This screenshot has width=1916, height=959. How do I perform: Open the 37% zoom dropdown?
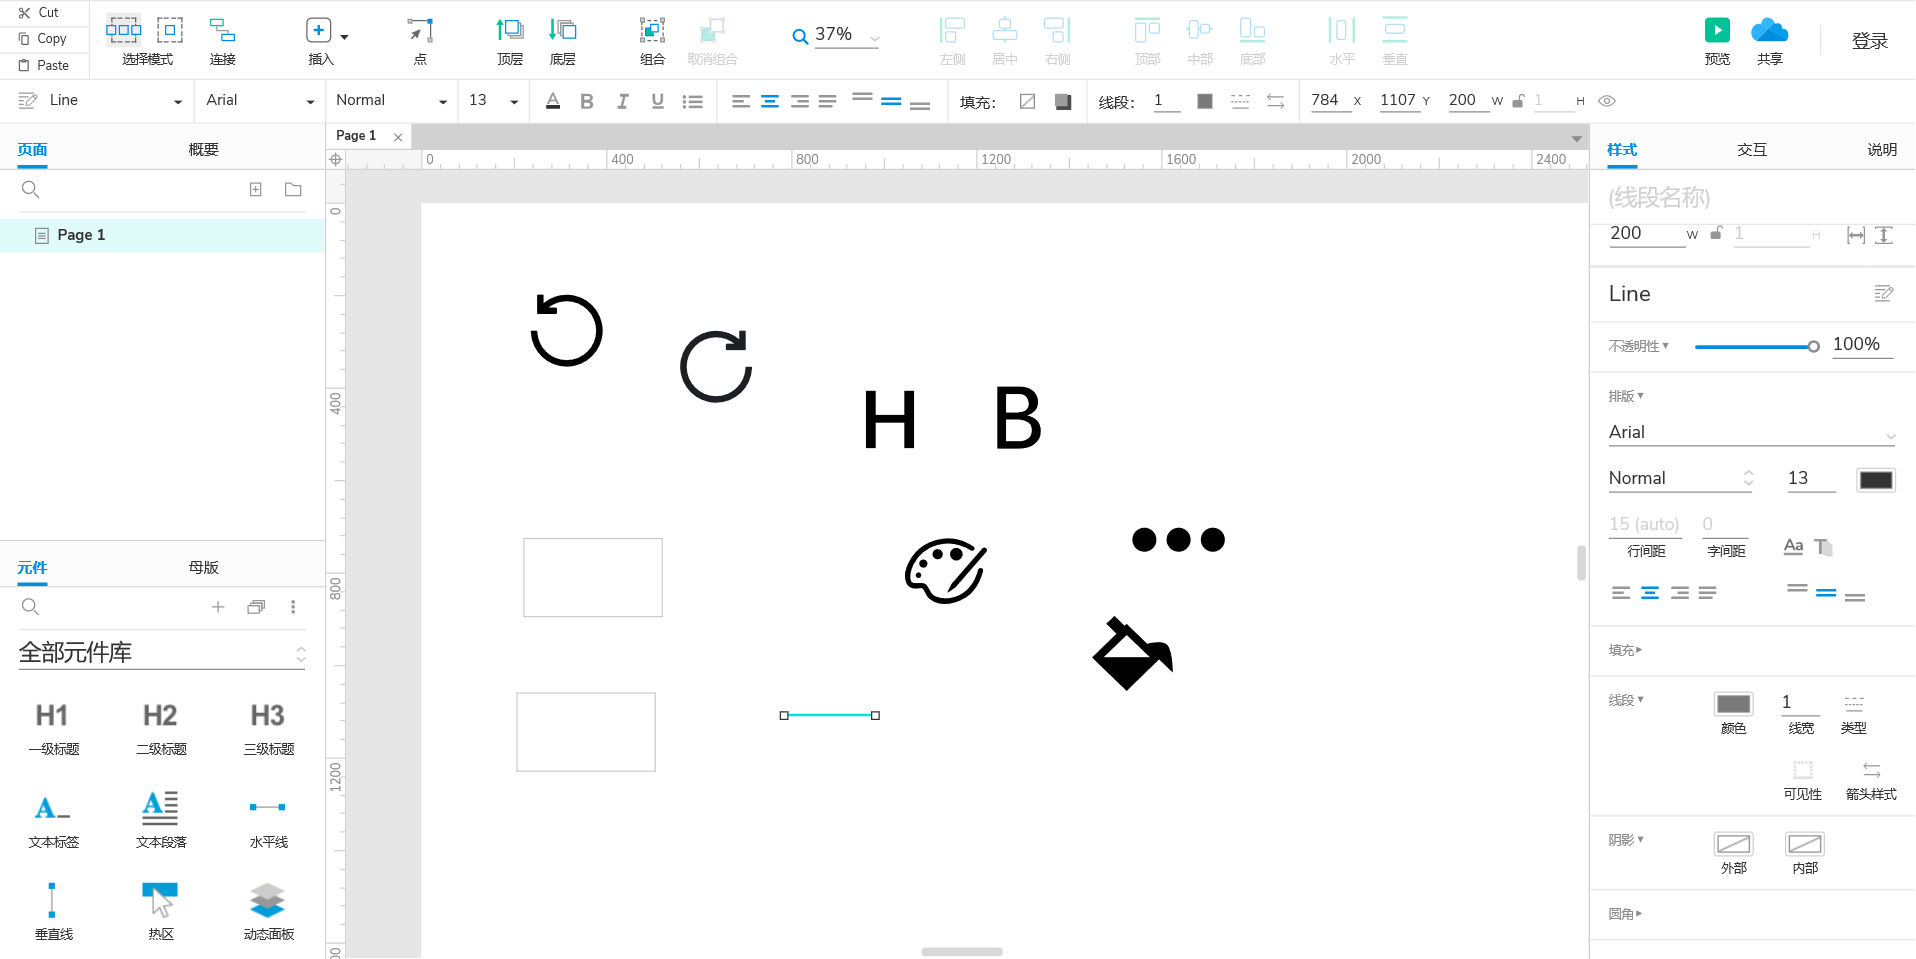click(874, 38)
